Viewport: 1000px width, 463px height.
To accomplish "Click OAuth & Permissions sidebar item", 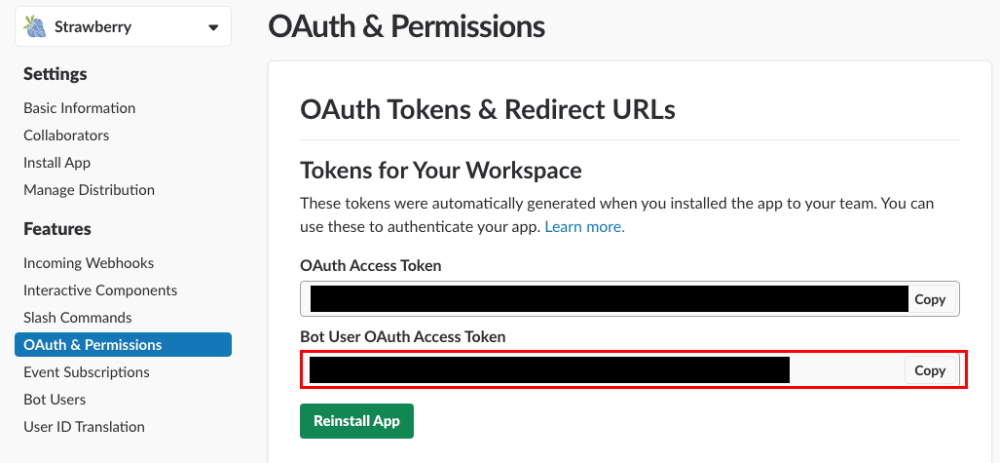I will 93,345.
